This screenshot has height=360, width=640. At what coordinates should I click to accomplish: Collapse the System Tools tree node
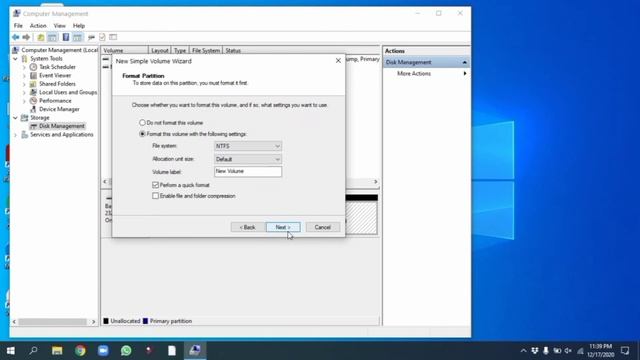pos(16,59)
